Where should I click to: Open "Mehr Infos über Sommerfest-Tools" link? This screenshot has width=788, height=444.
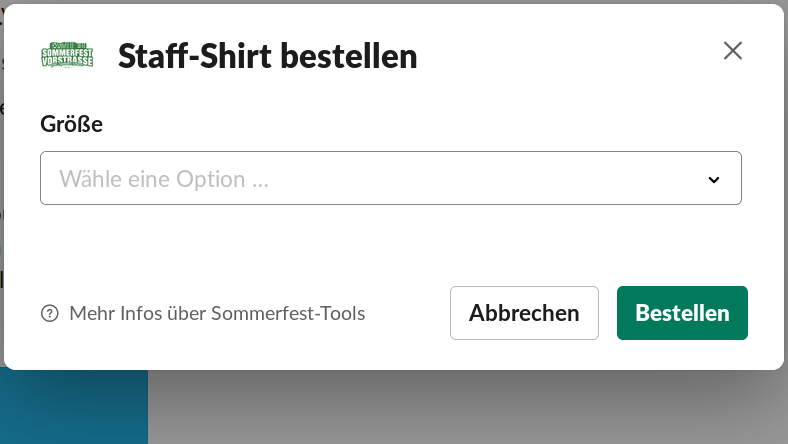[x=216, y=314]
